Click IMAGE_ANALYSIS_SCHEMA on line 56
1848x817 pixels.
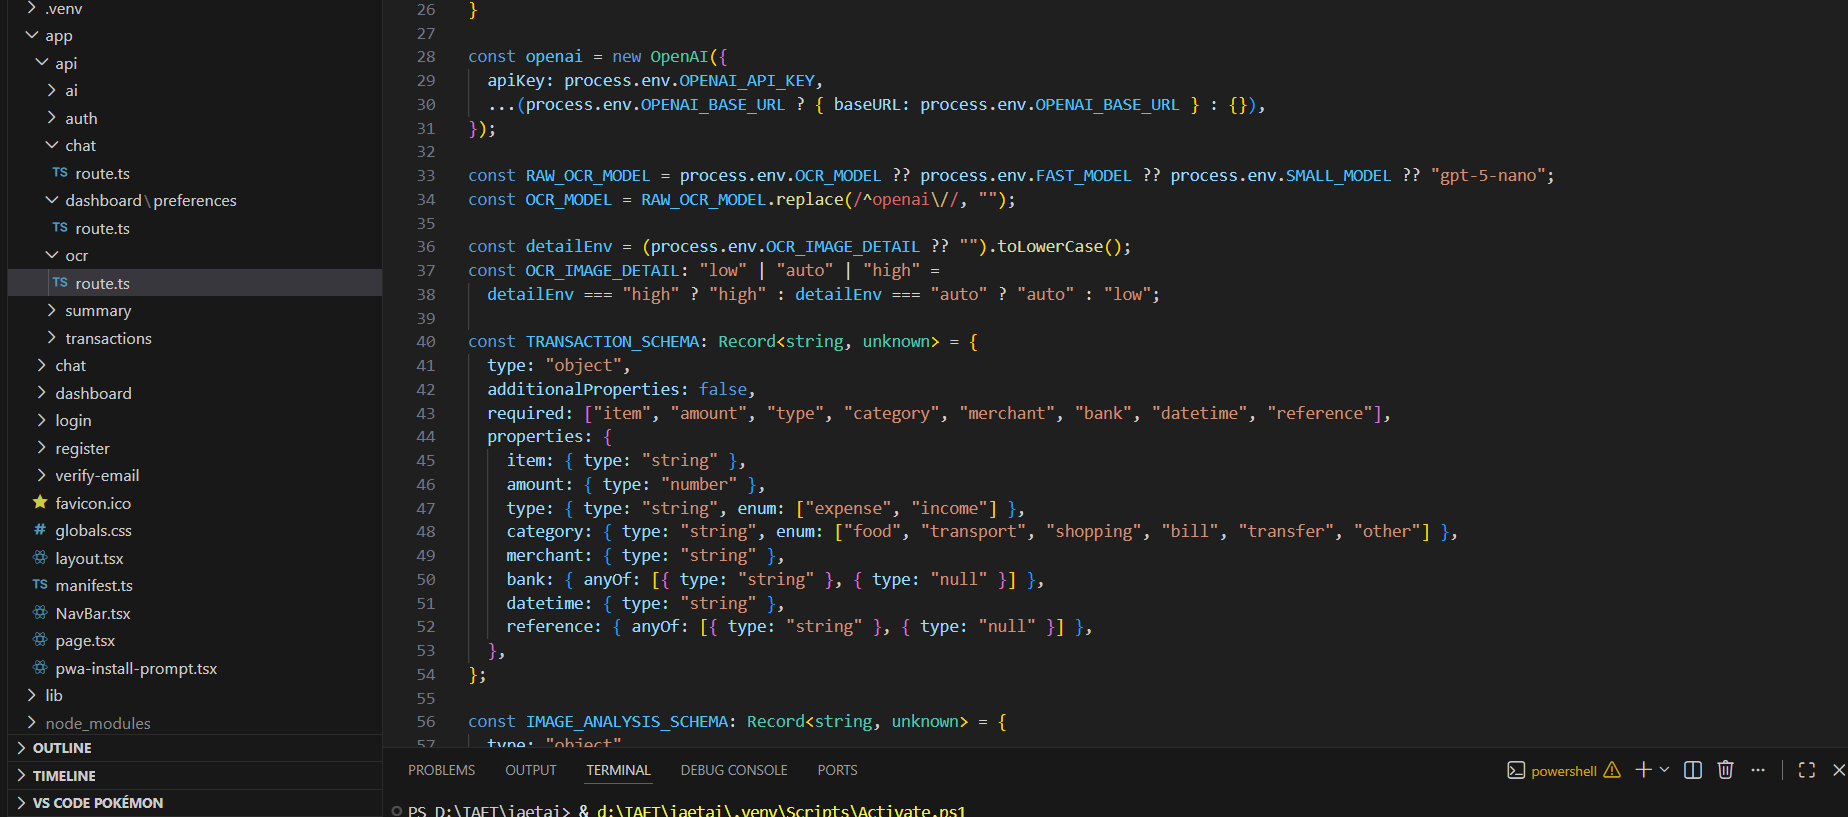coord(627,722)
